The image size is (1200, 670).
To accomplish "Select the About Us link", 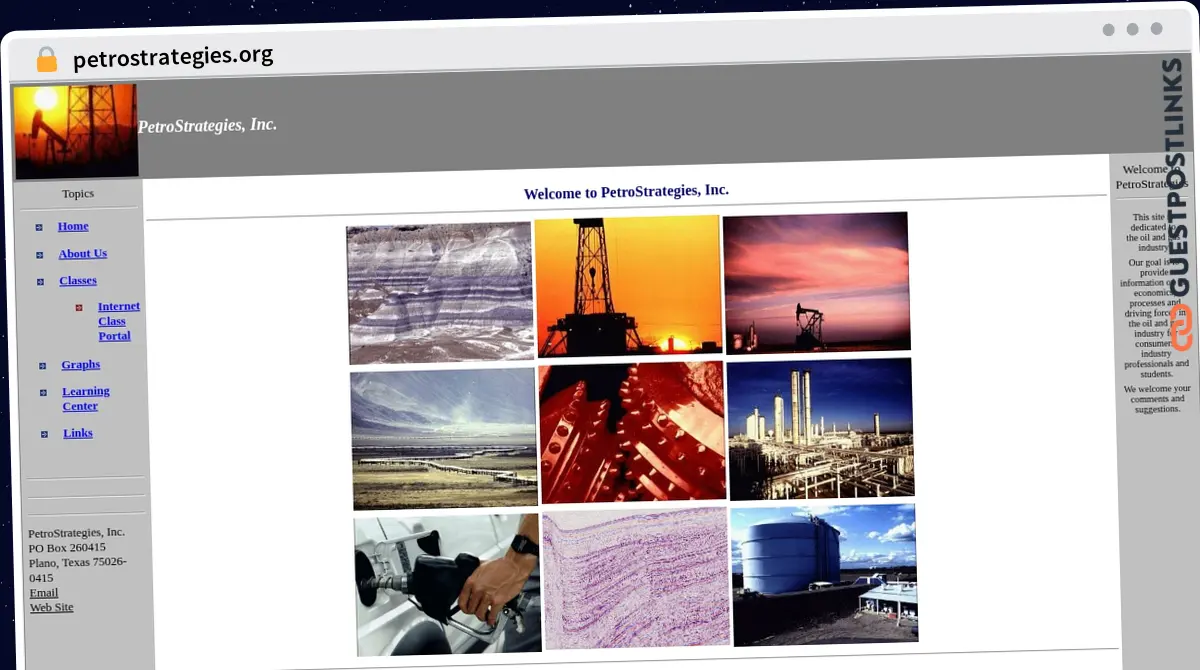I will (x=82, y=254).
